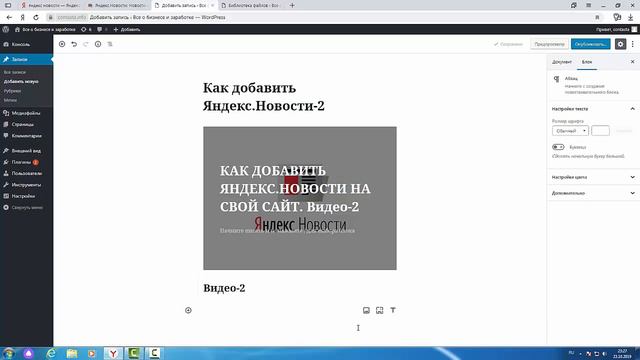Insert an image block shortcut
This screenshot has height=360, width=640.
click(x=366, y=310)
